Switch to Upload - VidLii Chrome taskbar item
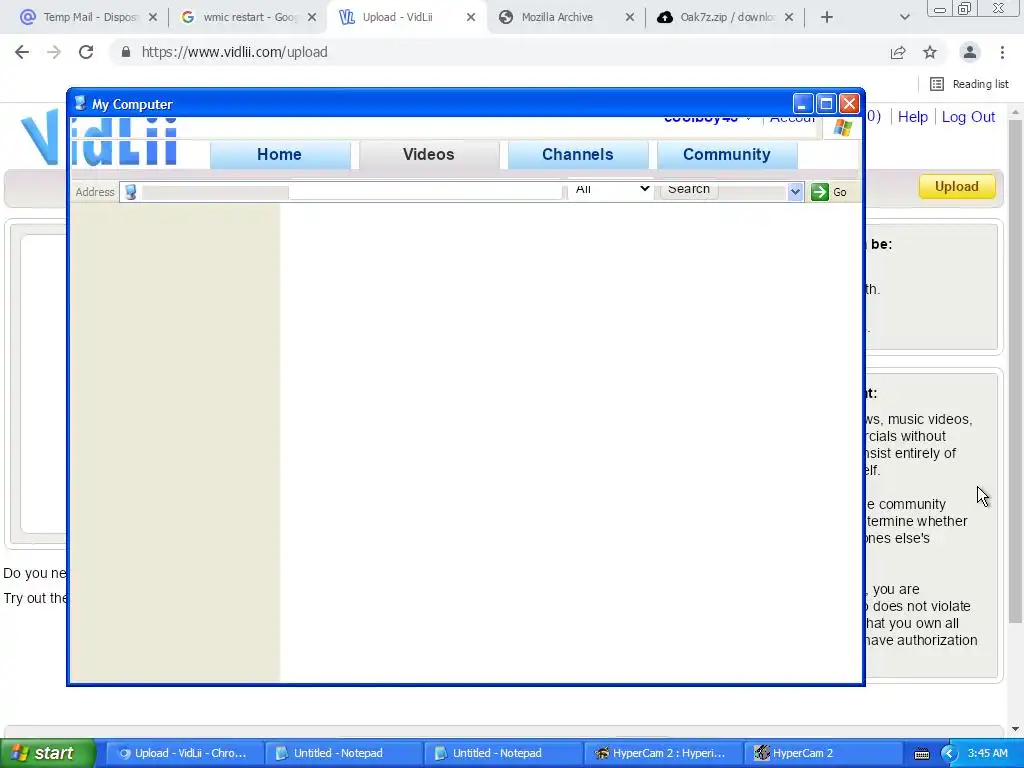This screenshot has height=768, width=1024. pyautogui.click(x=184, y=754)
